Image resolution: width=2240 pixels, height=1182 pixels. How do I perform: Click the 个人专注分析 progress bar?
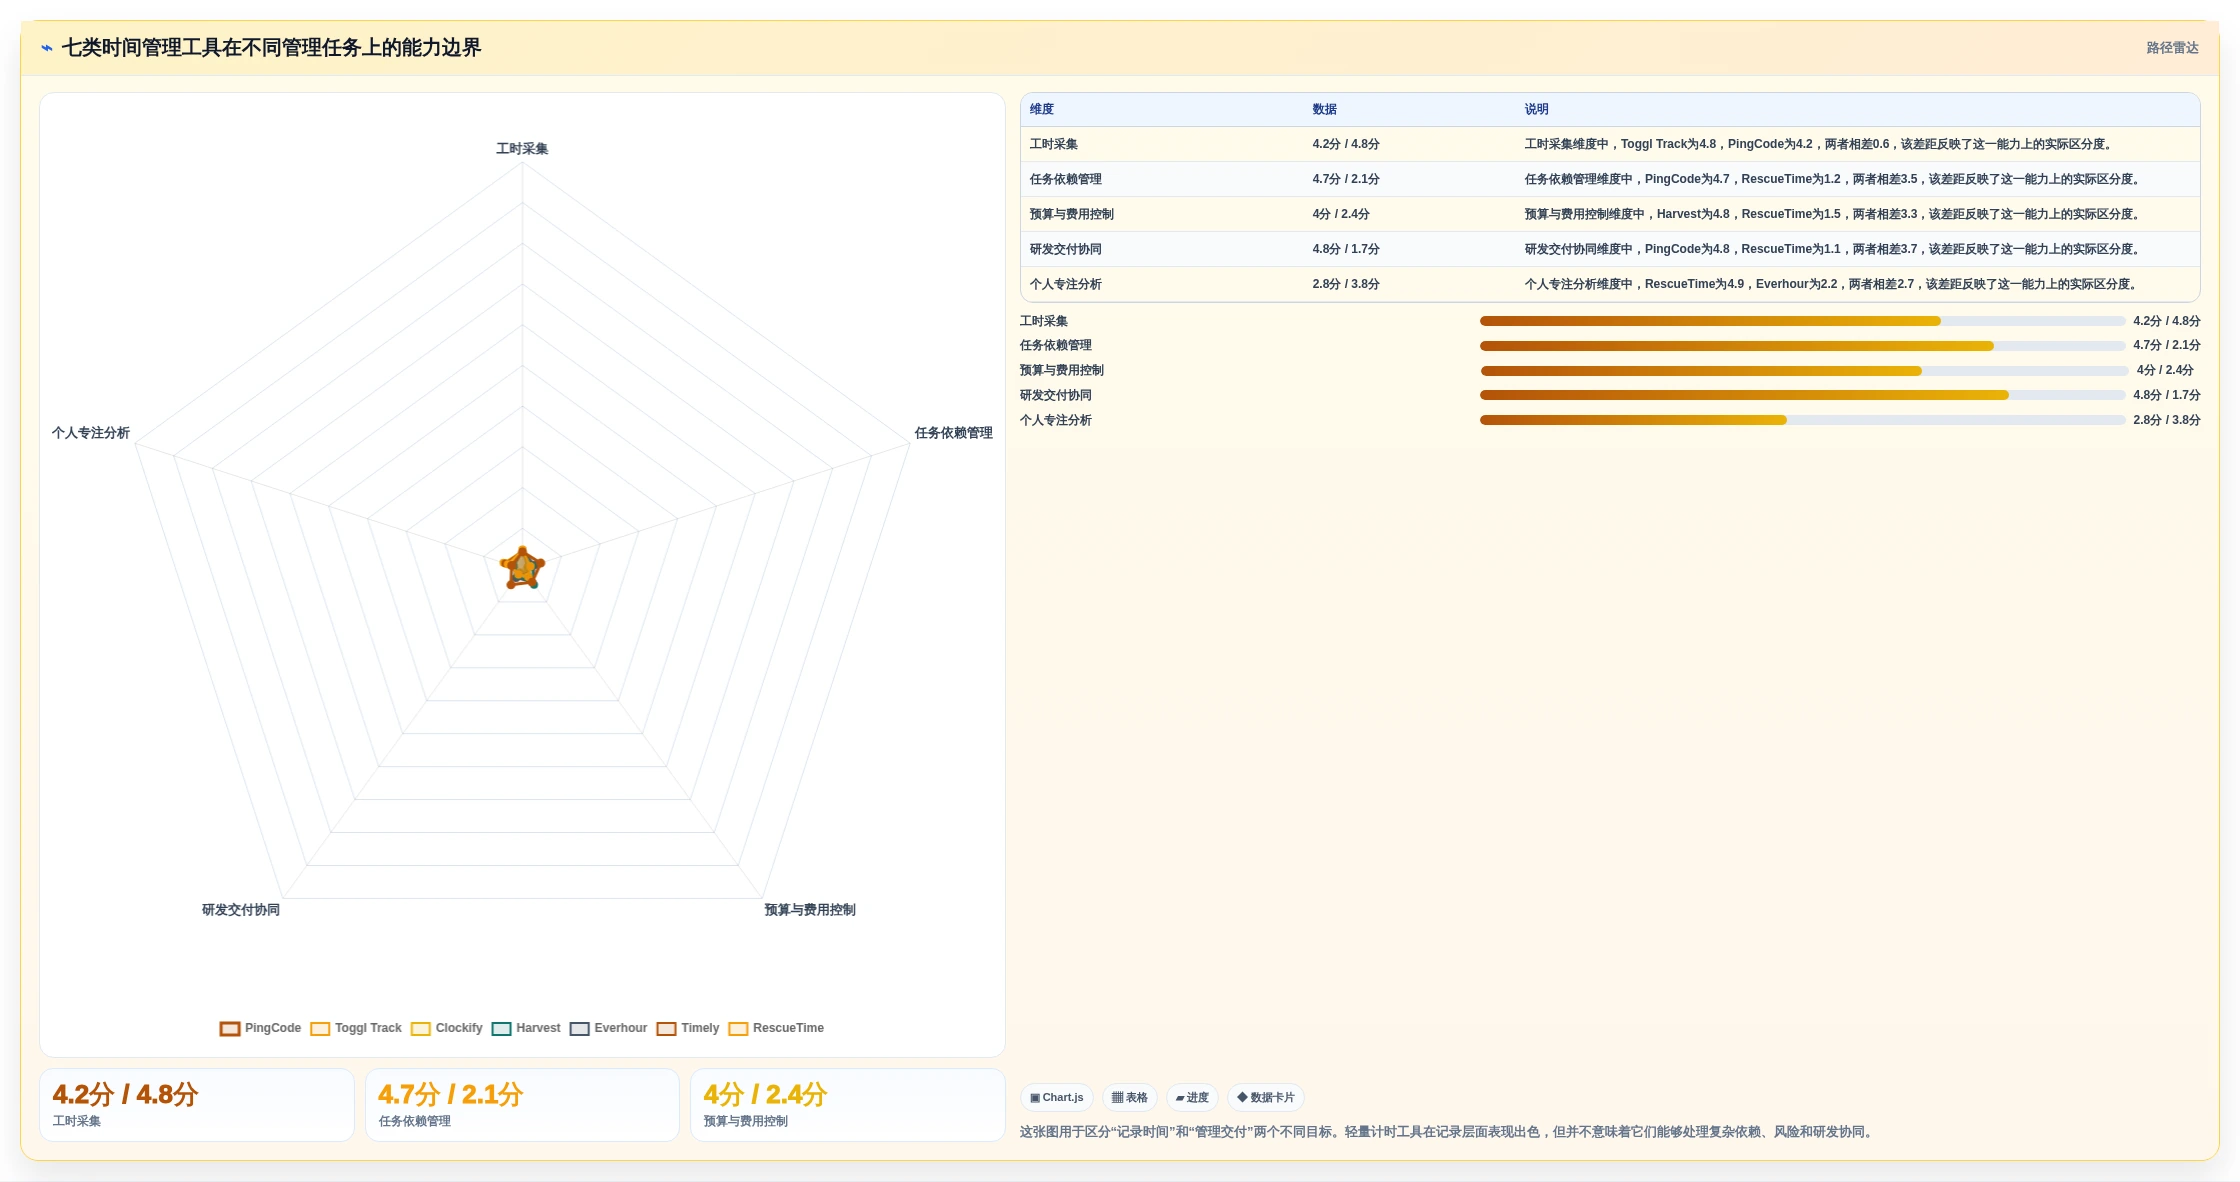pos(1802,420)
